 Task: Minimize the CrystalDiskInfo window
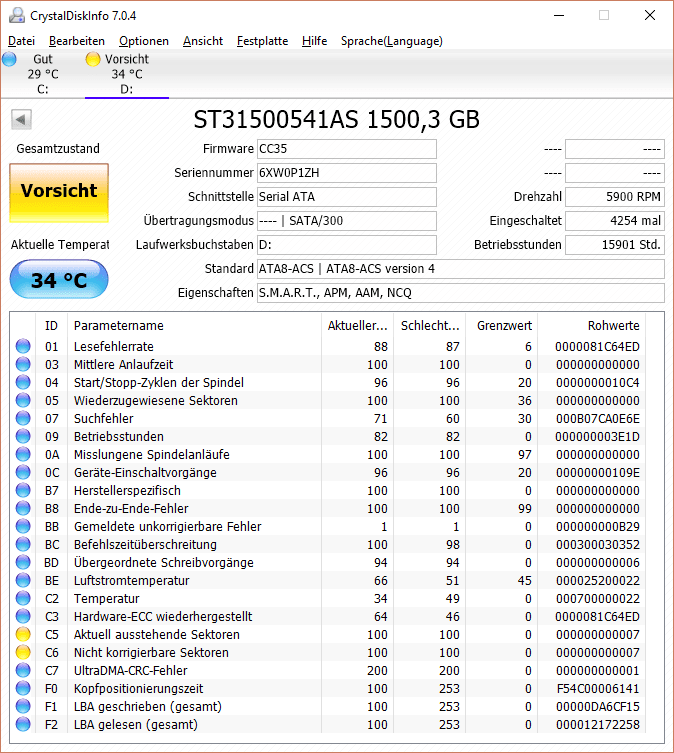click(559, 15)
